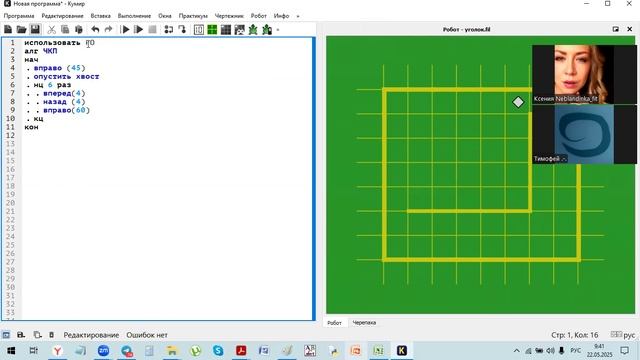The height and width of the screenshot is (360, 640).
Task: Open Skype from the taskbar
Action: coord(218,351)
